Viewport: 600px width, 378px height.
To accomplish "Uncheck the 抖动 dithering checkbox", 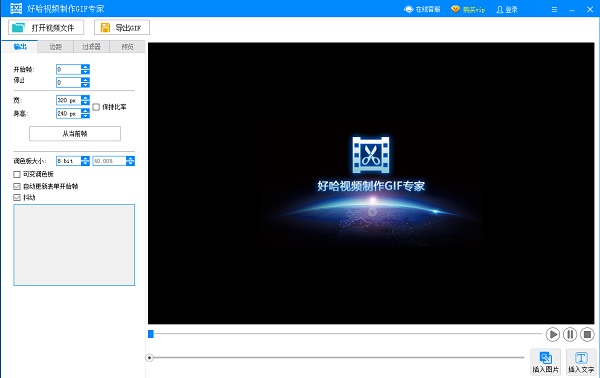I will [x=17, y=198].
